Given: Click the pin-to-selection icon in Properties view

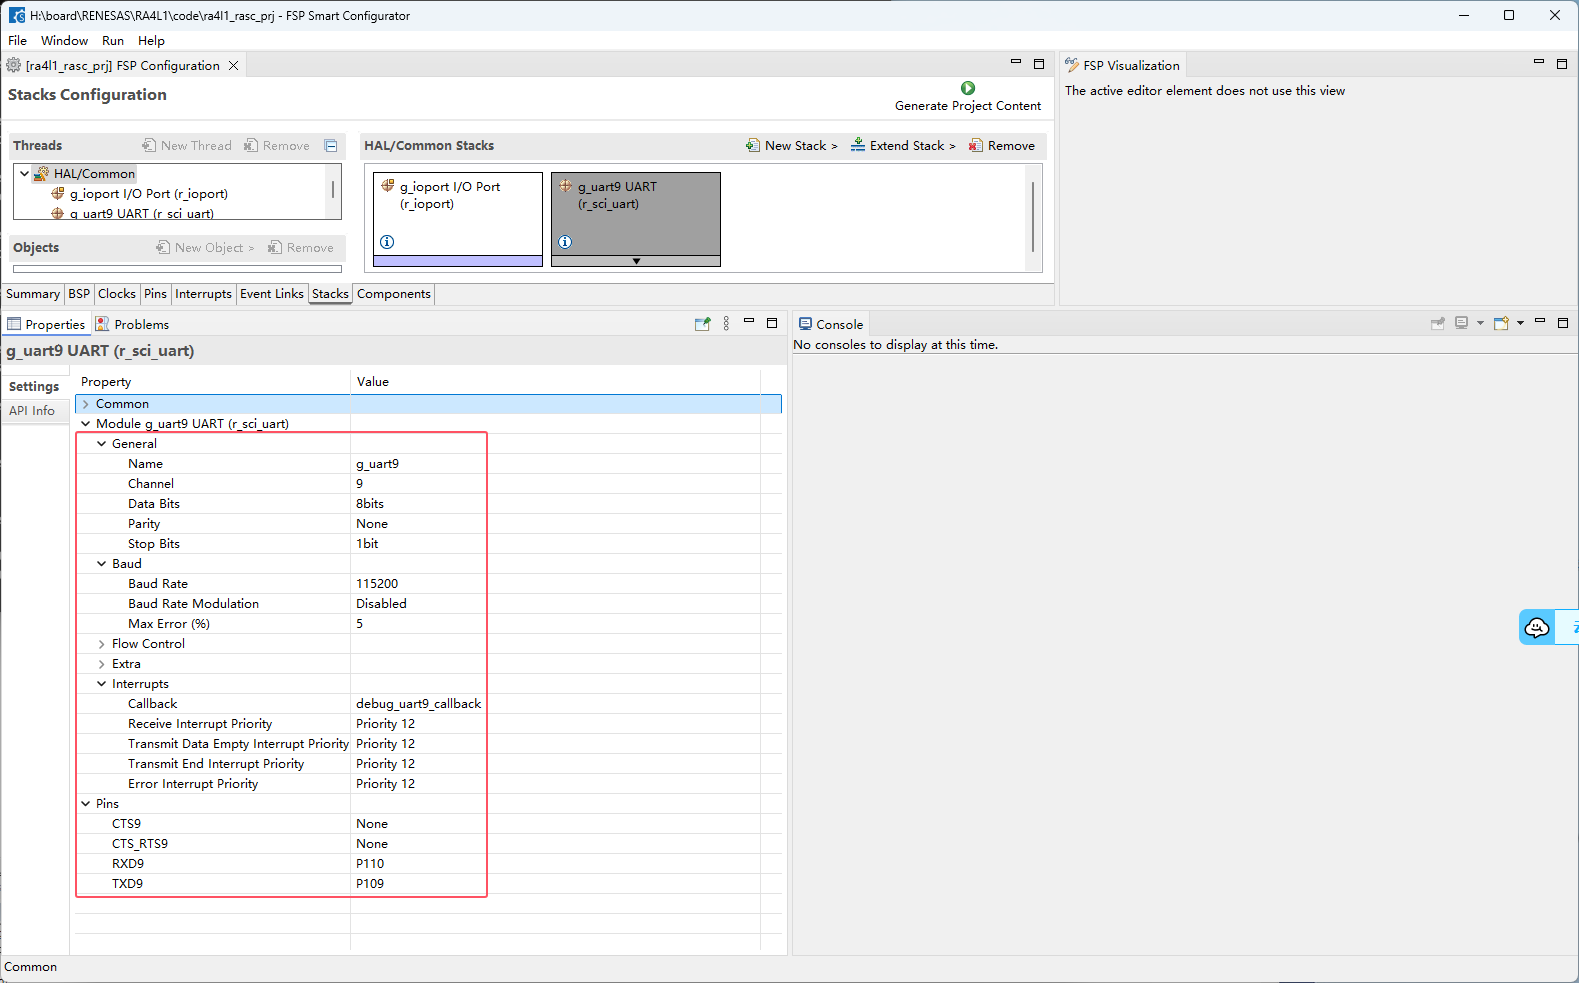Looking at the screenshot, I should coord(702,324).
